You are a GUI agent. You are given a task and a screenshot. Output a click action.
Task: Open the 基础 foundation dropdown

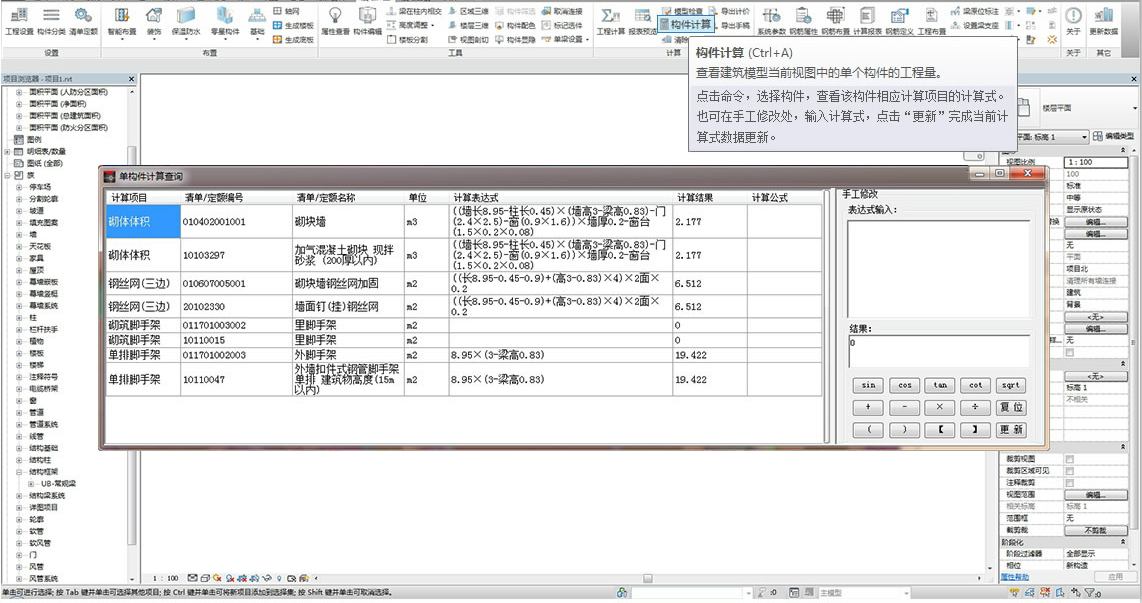257,22
